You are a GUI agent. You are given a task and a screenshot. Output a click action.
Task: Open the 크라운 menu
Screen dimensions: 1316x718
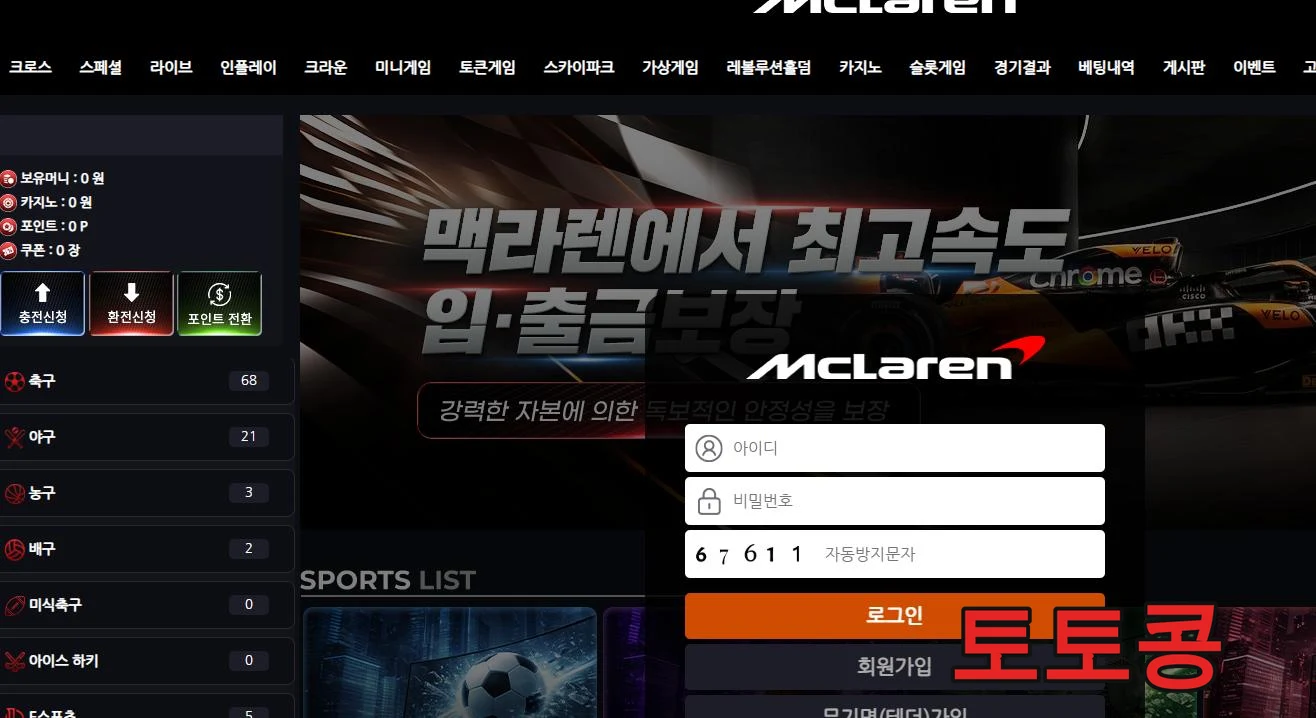(x=326, y=68)
